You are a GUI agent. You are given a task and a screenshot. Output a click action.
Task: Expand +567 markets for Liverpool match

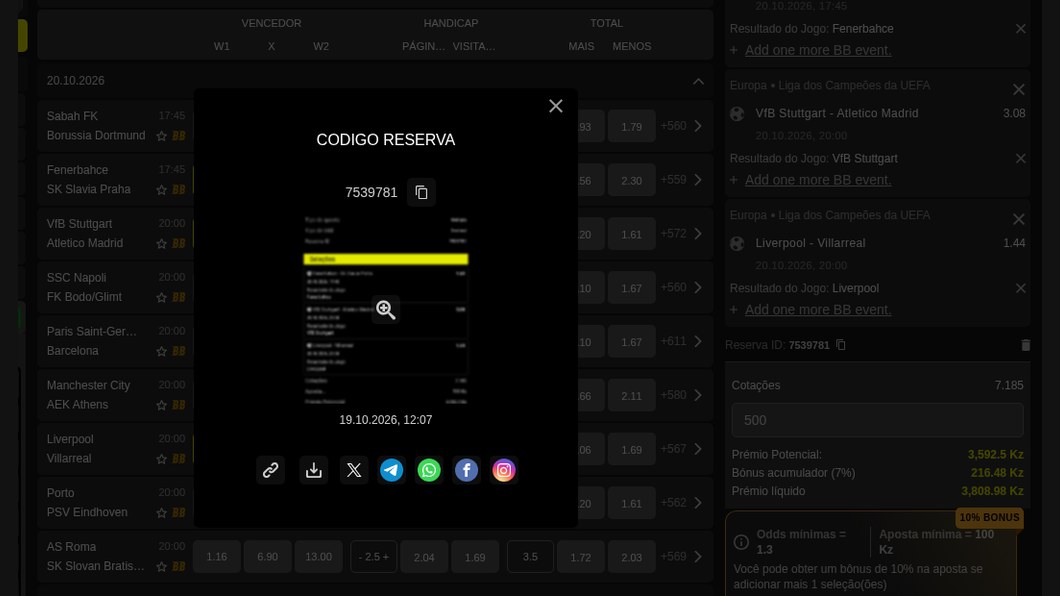coord(682,449)
